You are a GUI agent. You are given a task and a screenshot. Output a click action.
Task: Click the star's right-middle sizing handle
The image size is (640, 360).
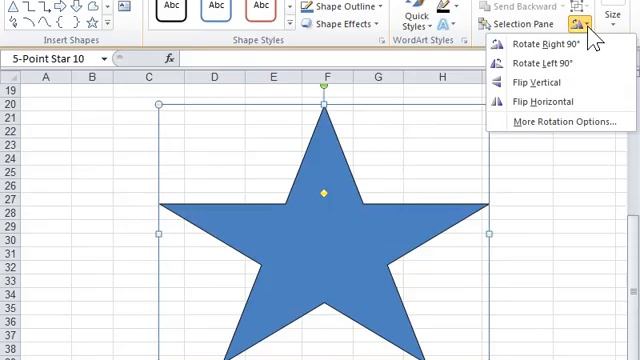[489, 234]
